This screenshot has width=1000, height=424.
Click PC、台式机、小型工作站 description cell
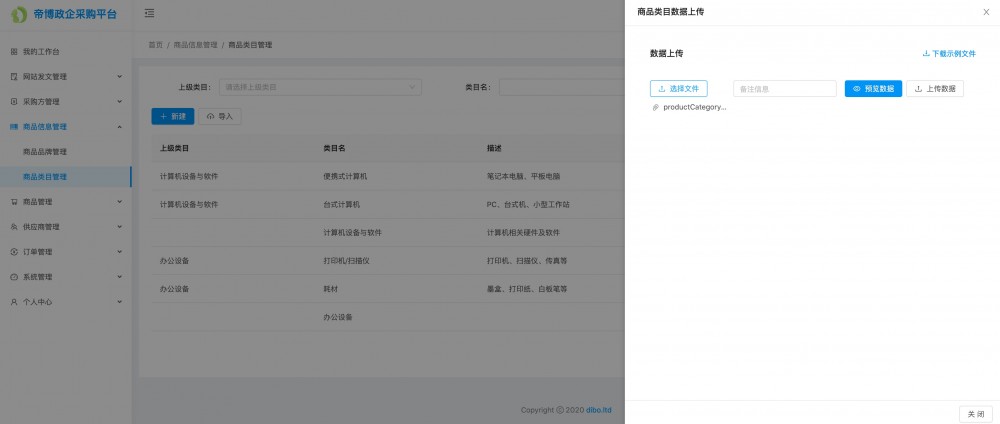click(x=528, y=205)
